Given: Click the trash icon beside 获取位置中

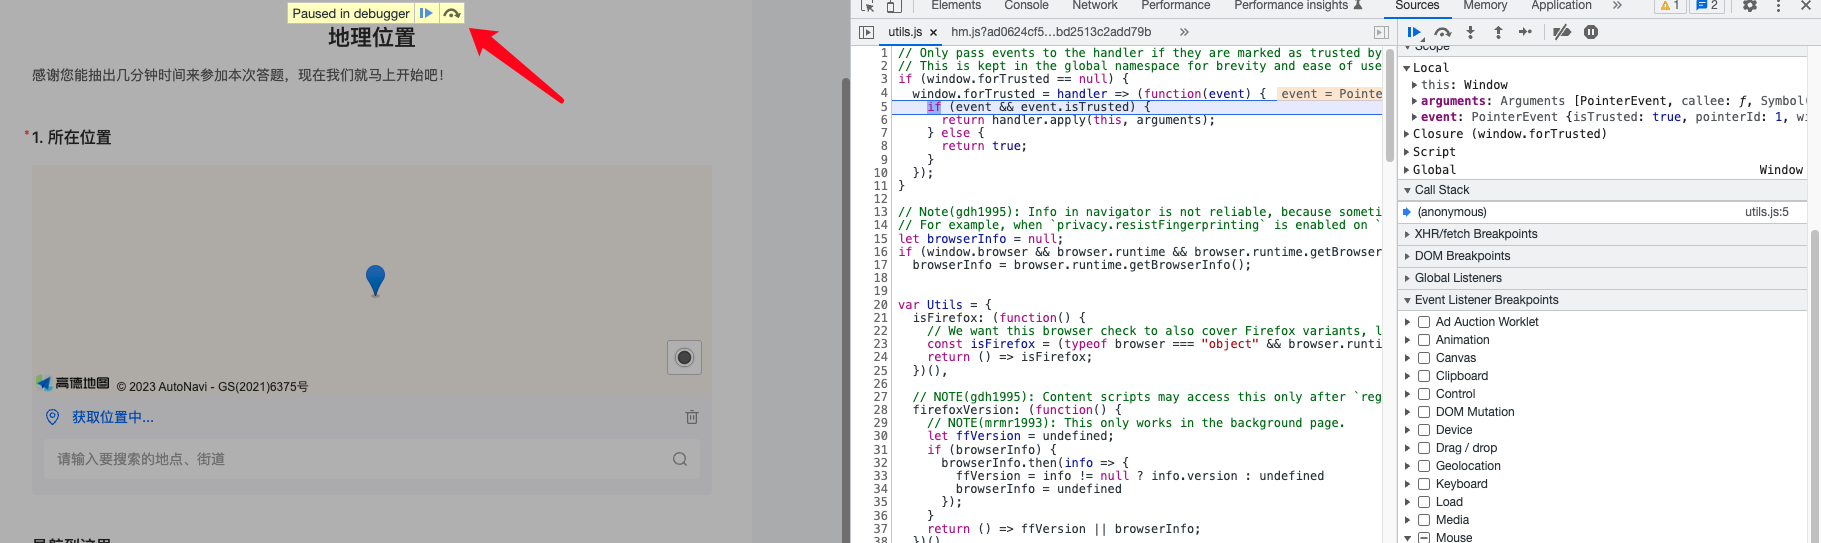Looking at the screenshot, I should click(x=692, y=417).
